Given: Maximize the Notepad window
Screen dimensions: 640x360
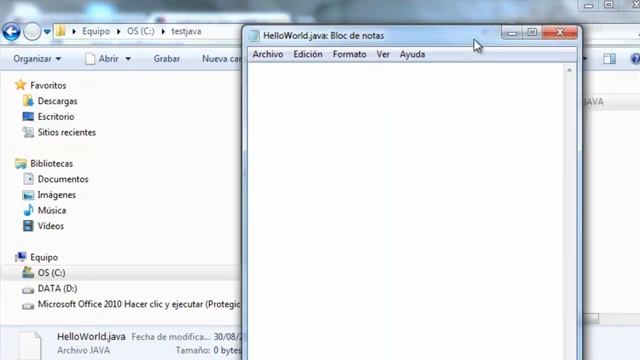Looking at the screenshot, I should (532, 32).
